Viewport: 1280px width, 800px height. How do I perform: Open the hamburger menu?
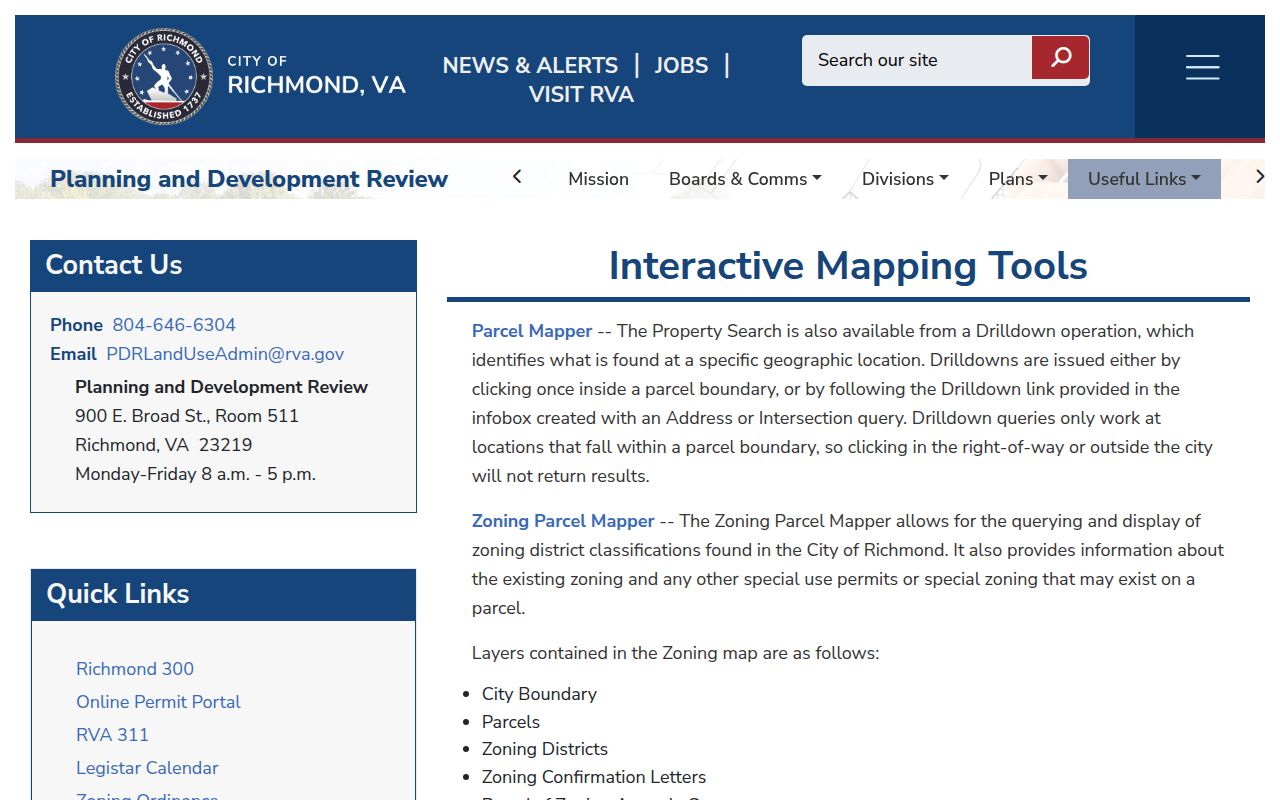tap(1202, 67)
